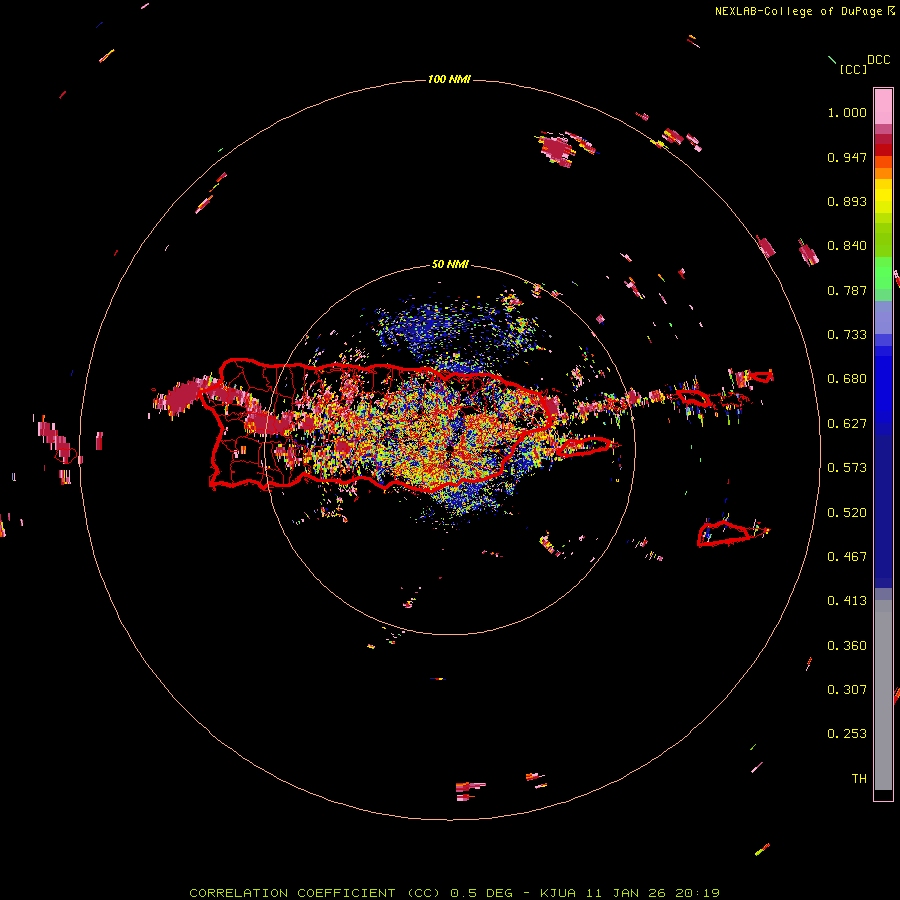Click the pink top segment of the color bar
Screen dimensions: 900x900
[883, 106]
